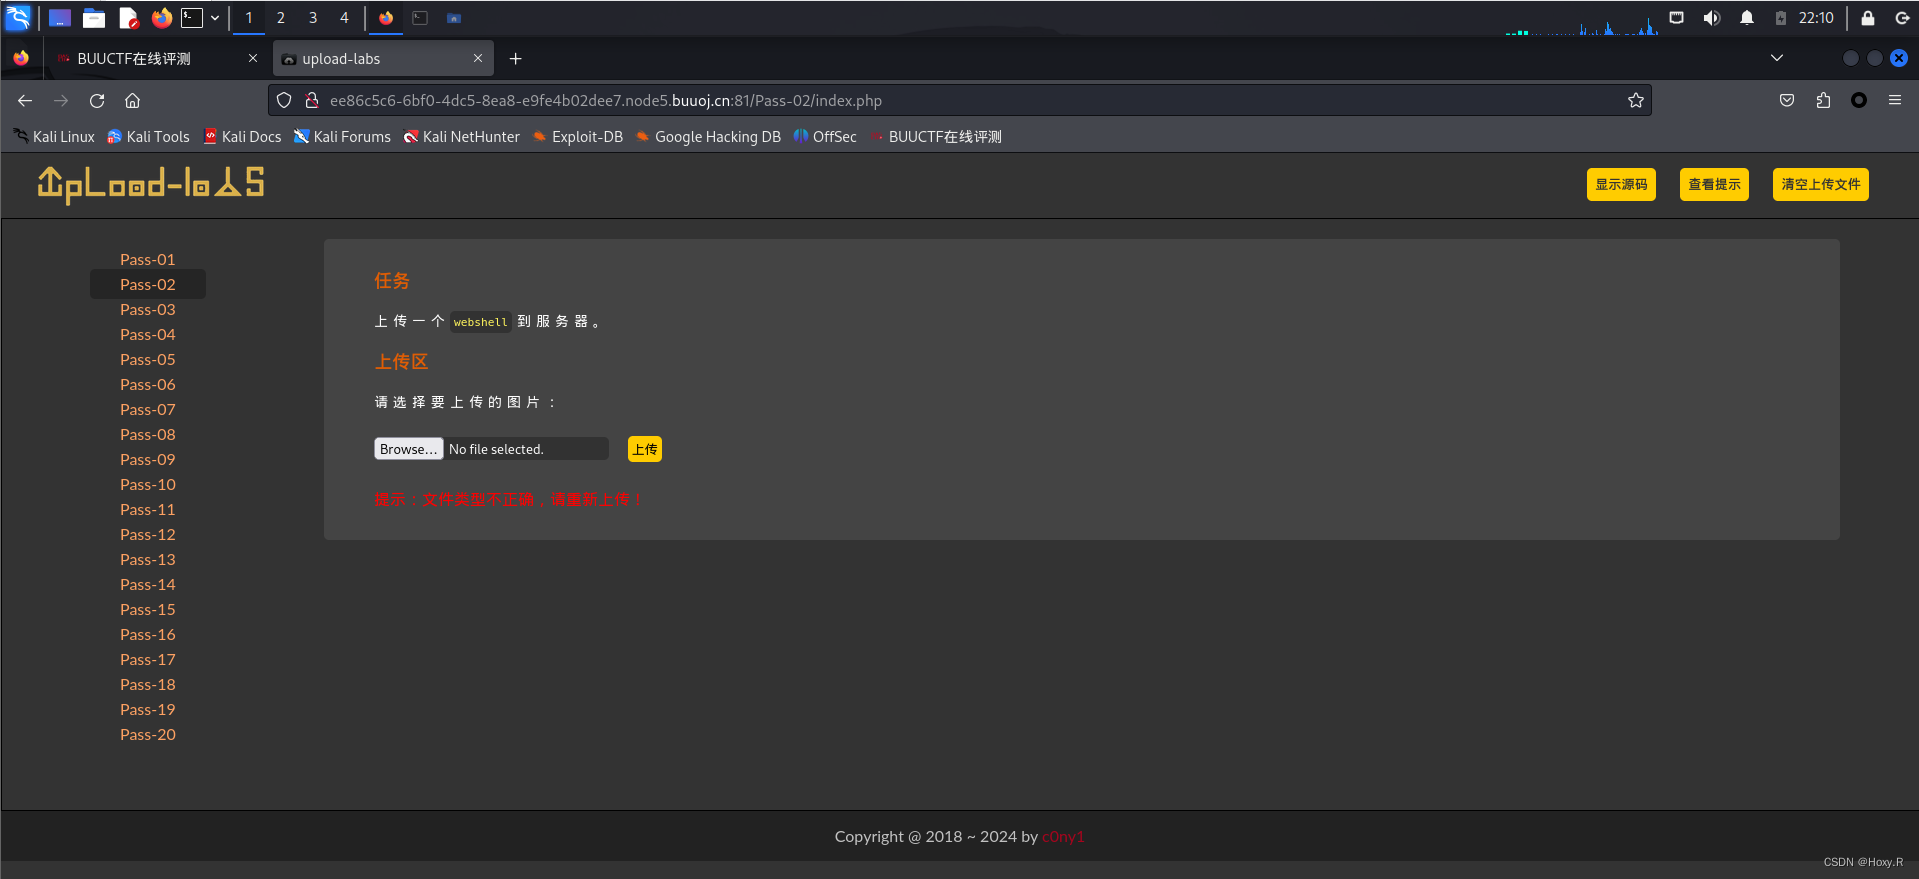Select Pass-13 in the sidebar
The height and width of the screenshot is (879, 1919).
148,559
